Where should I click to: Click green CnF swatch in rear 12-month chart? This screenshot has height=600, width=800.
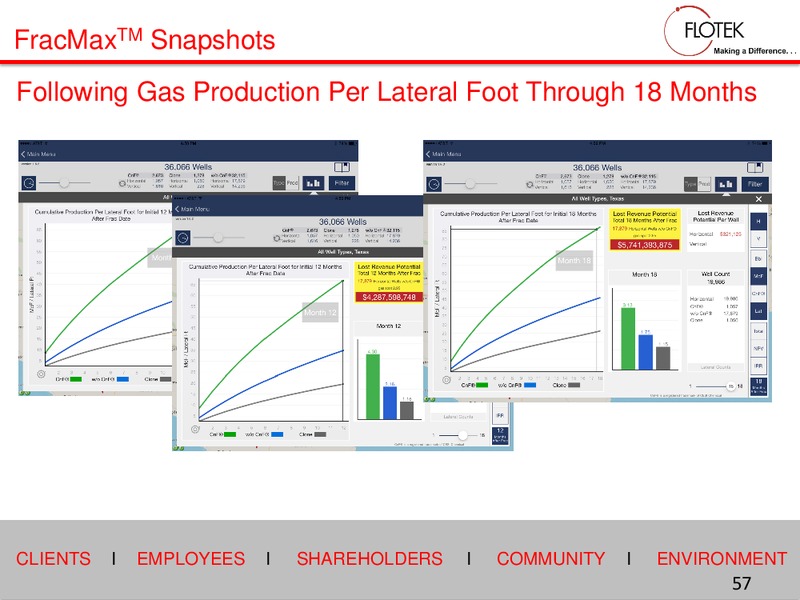pyautogui.click(x=76, y=379)
